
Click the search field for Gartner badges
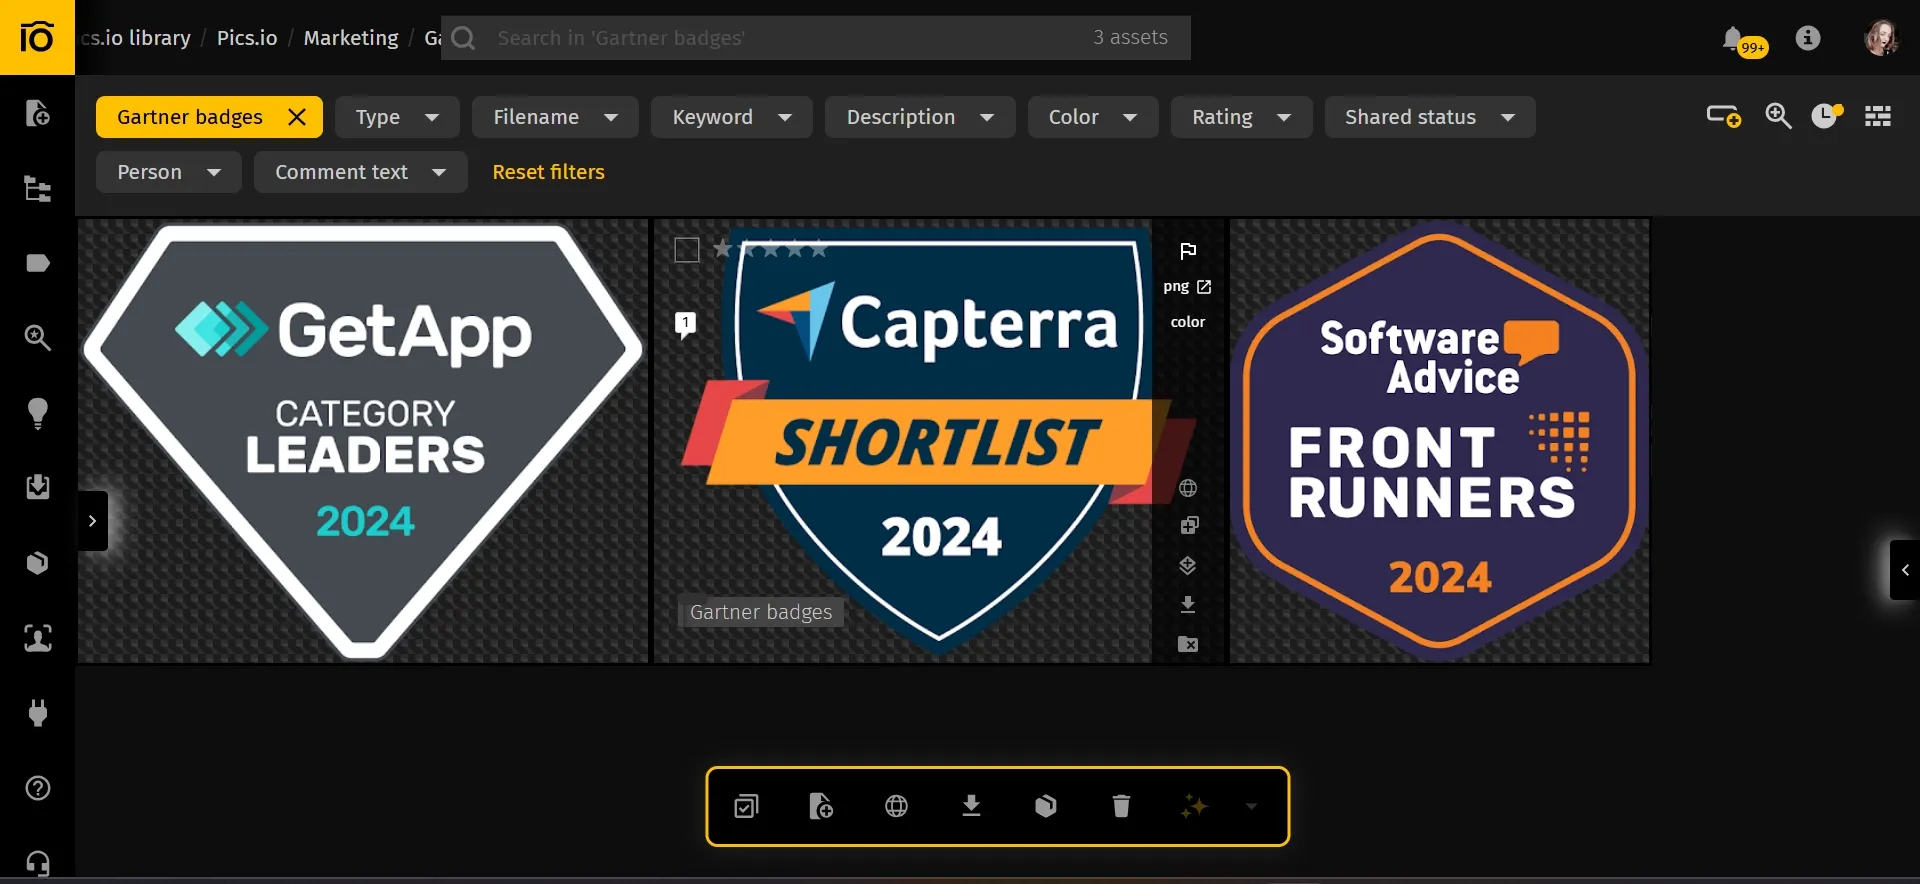click(x=815, y=38)
